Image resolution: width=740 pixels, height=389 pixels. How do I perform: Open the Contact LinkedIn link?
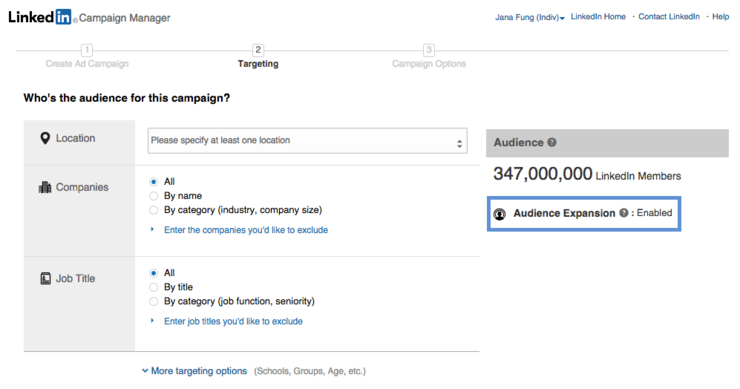point(669,17)
